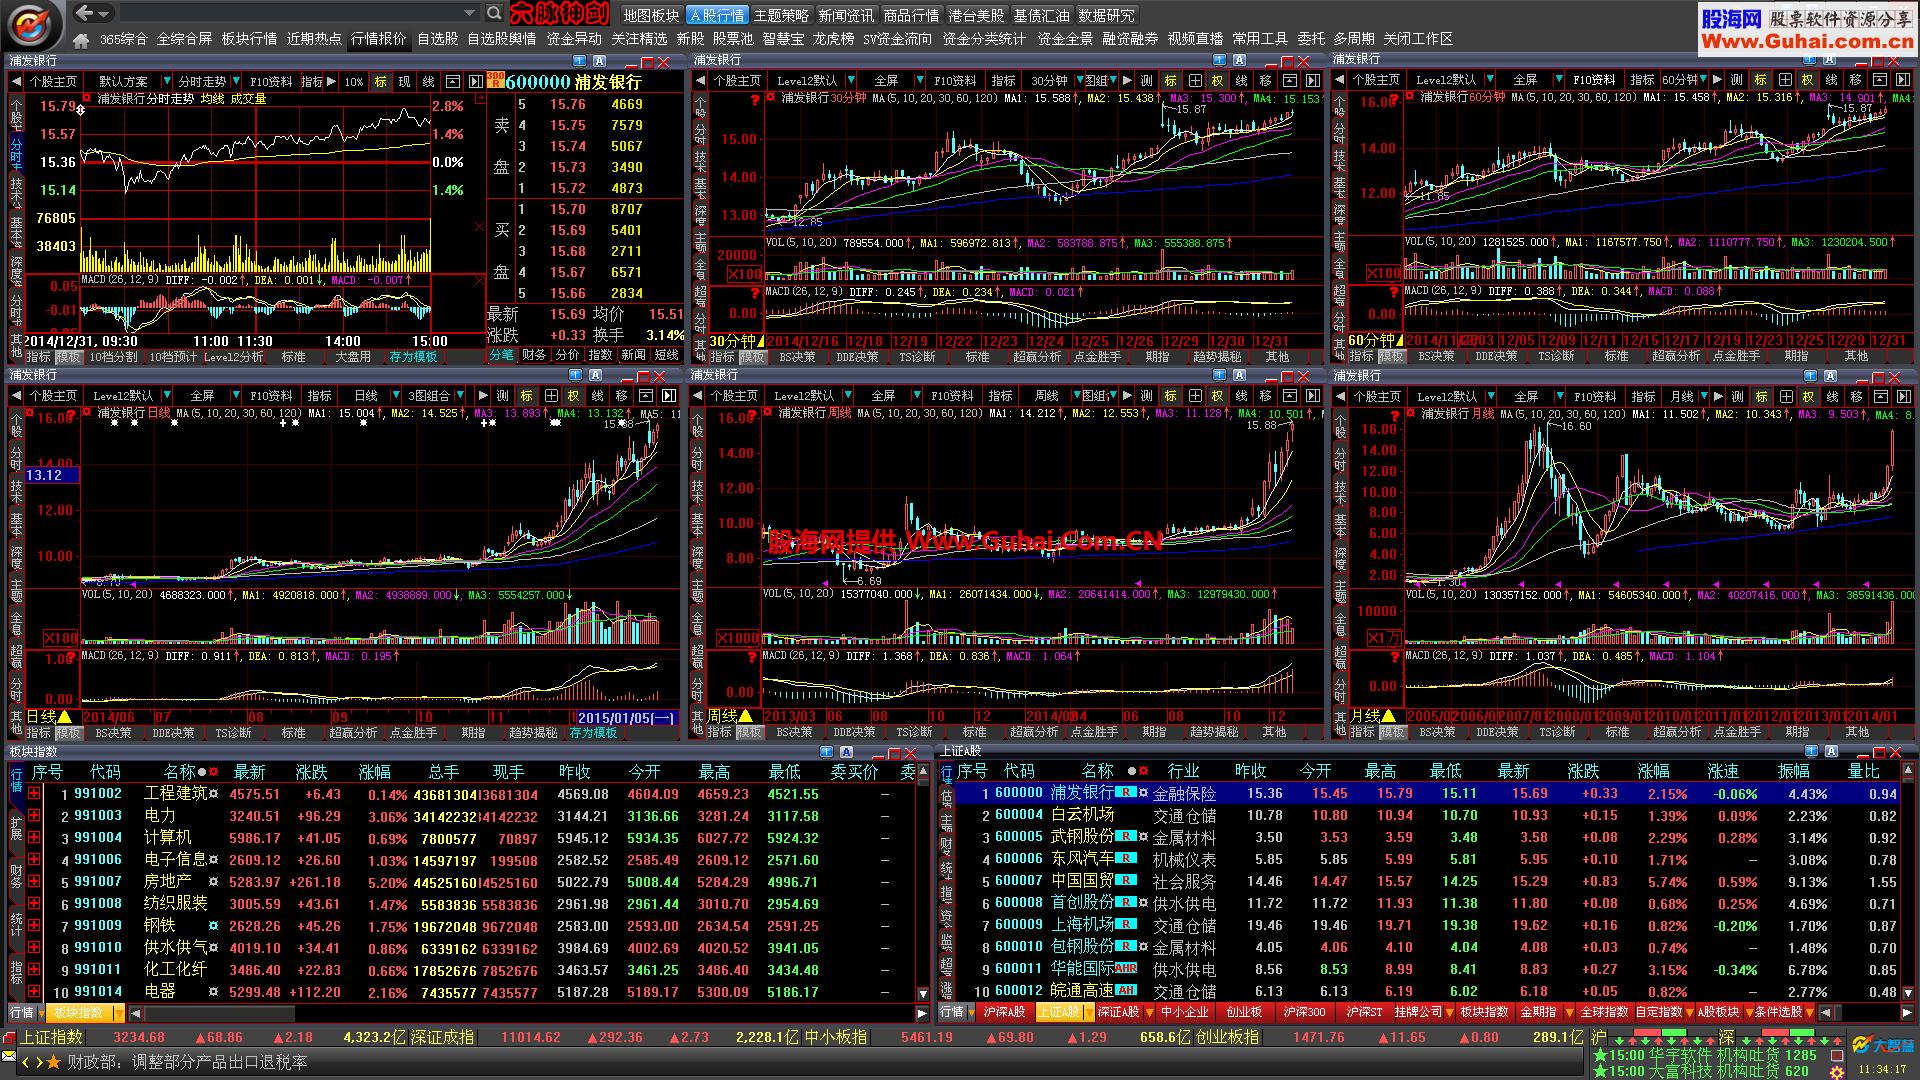The width and height of the screenshot is (1920, 1080).
Task: Expand the 60分钟 period dropdown
Action: pos(1704,80)
